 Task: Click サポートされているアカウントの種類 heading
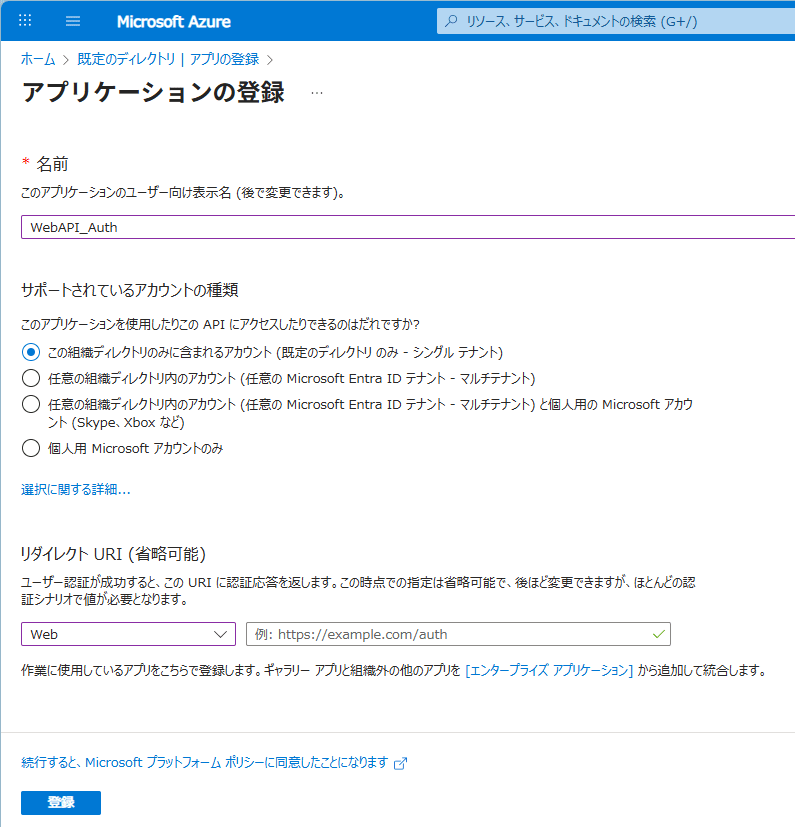pos(130,290)
